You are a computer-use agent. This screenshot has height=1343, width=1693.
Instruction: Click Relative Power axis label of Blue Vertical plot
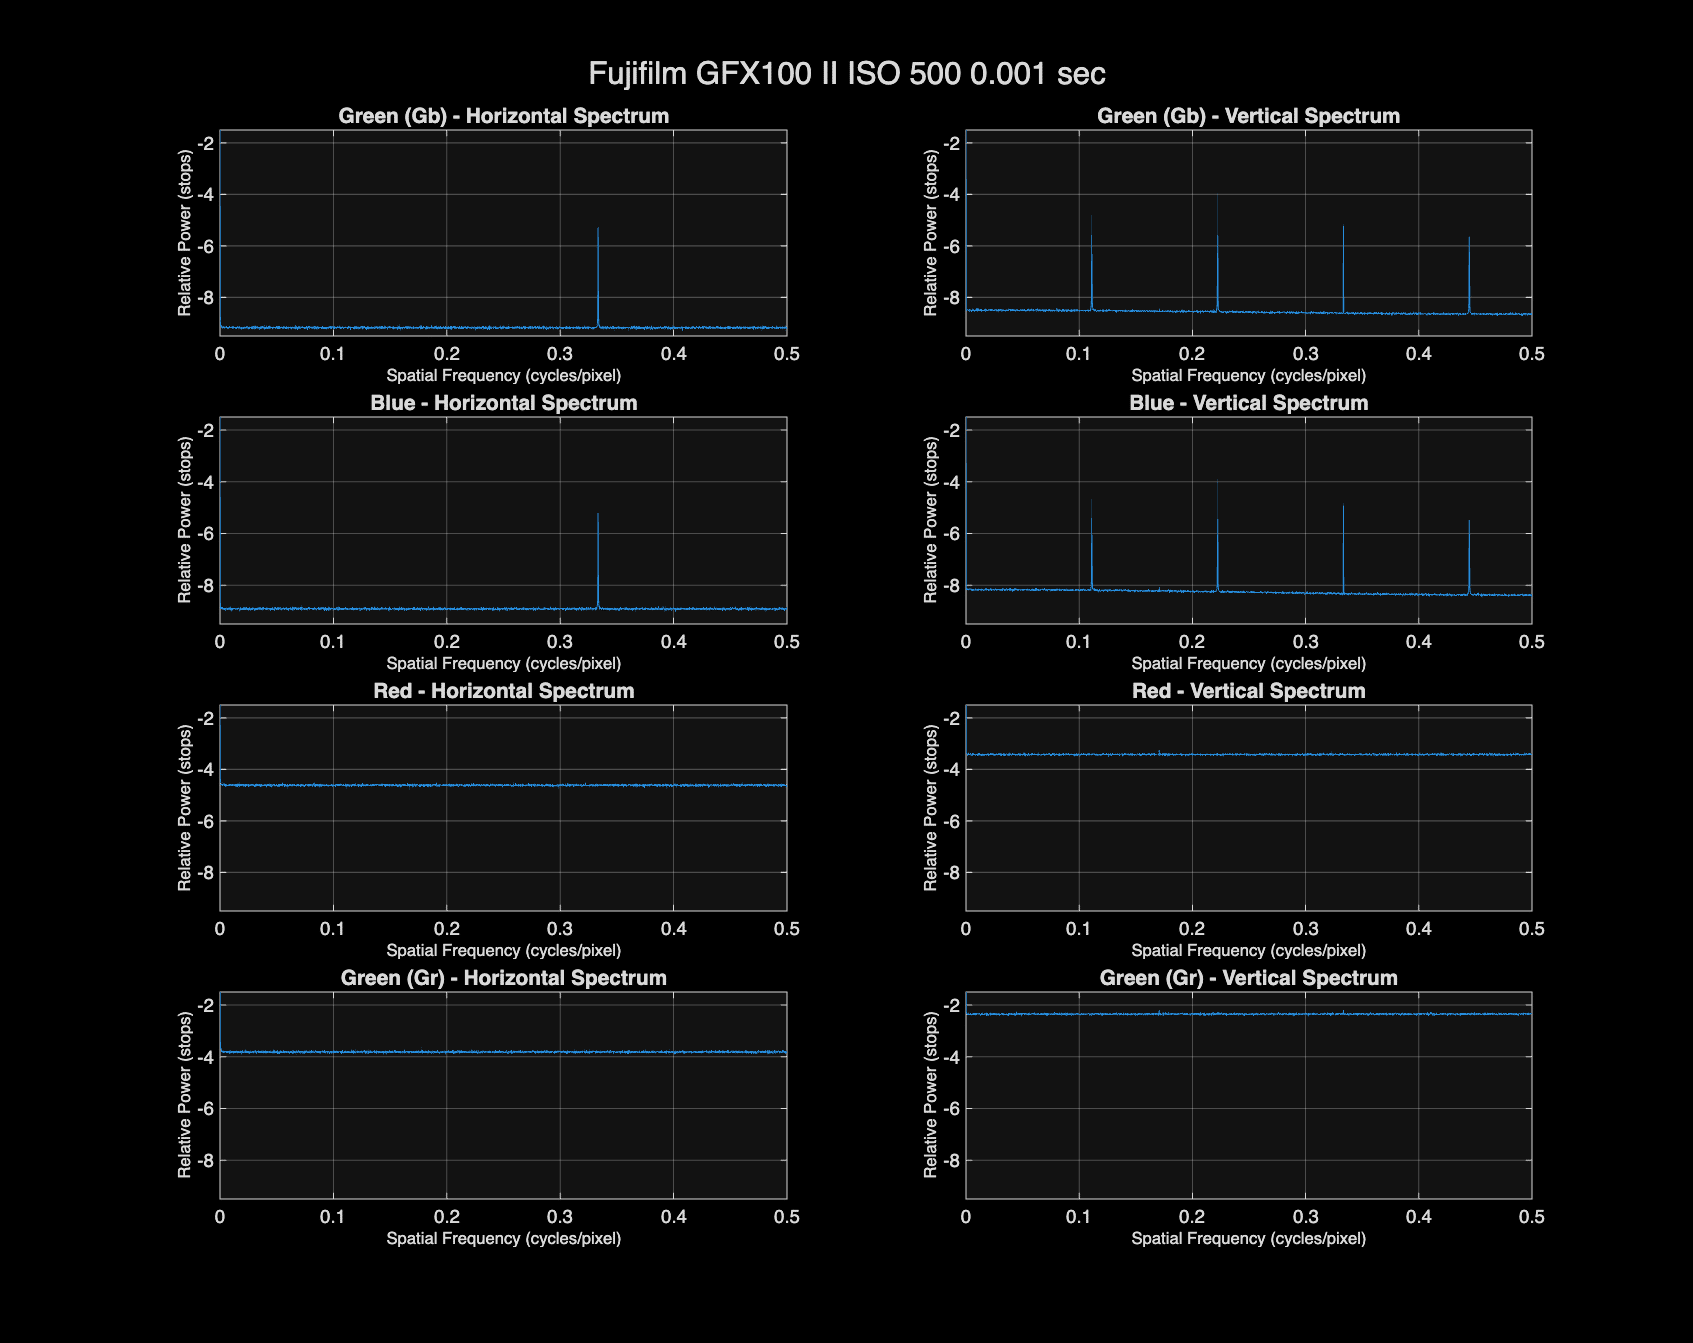pos(931,520)
